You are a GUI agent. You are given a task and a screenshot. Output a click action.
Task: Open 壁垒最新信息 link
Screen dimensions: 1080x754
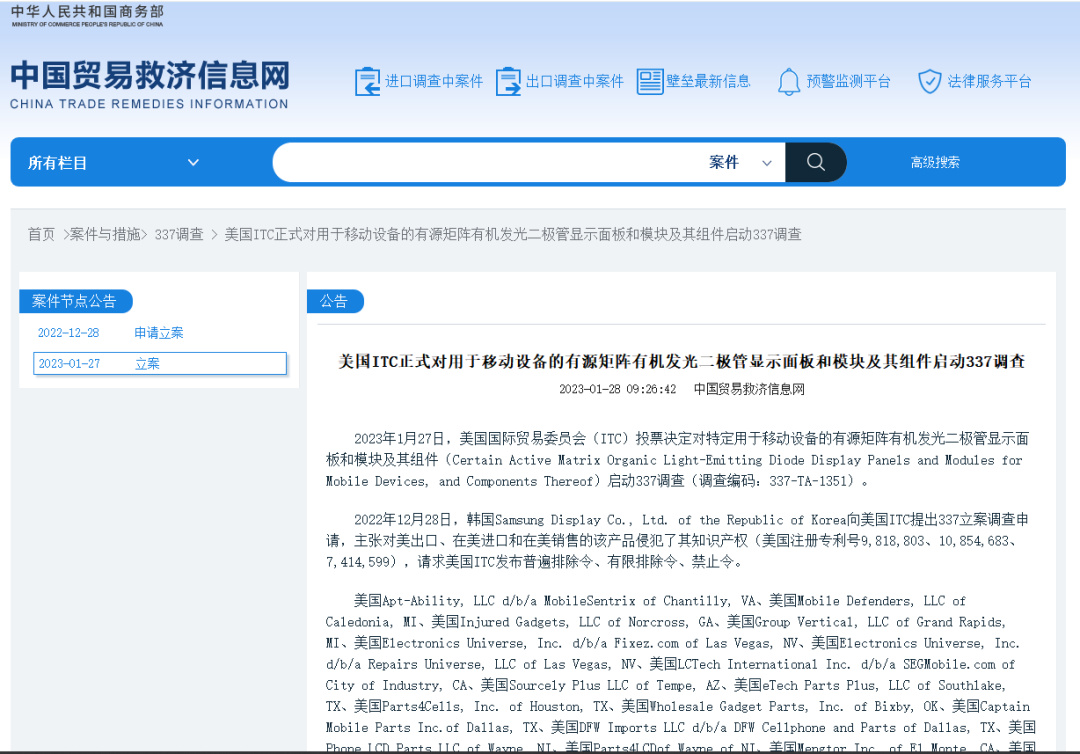[x=708, y=82]
